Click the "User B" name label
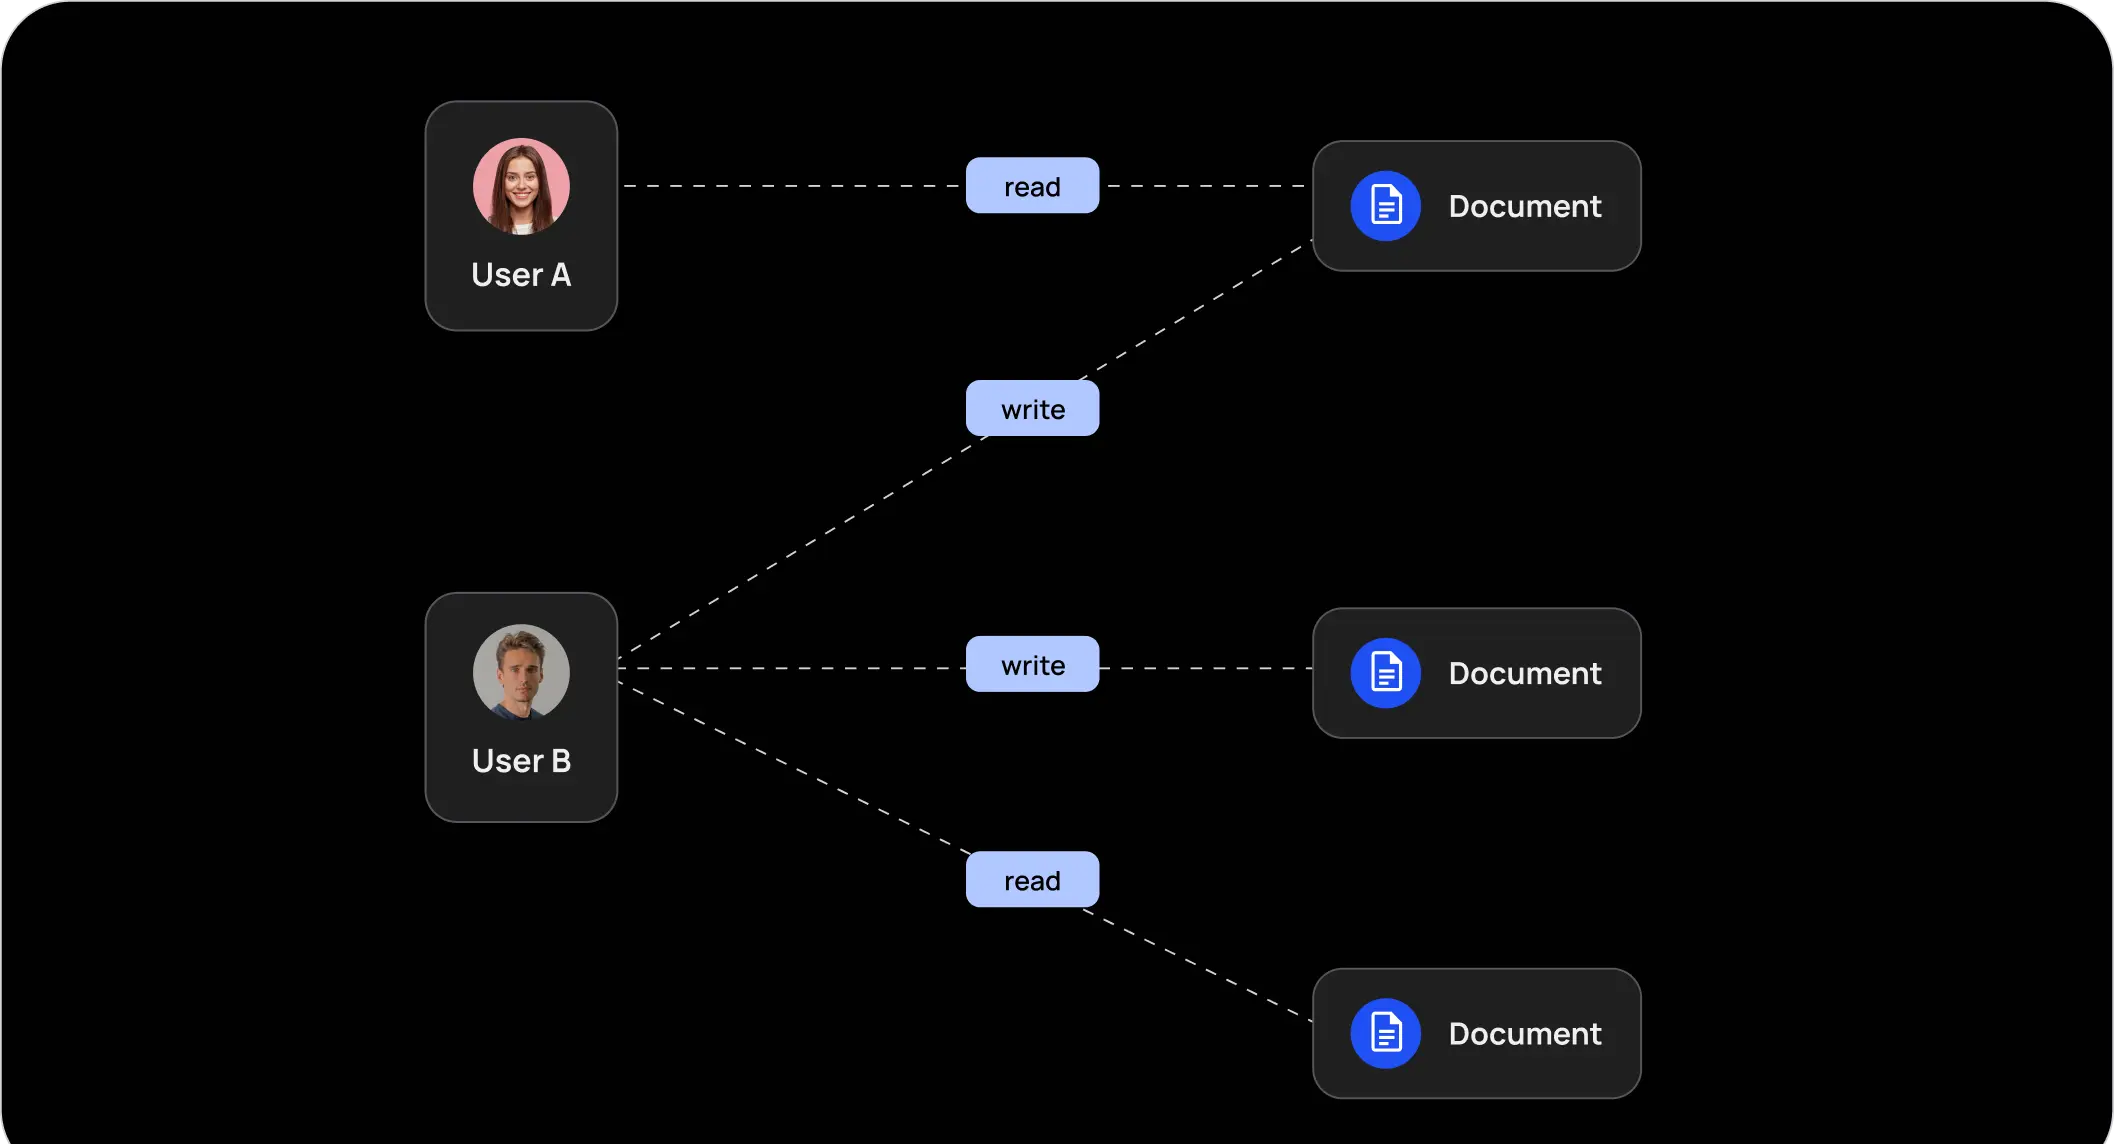Screen dimensions: 2114x1144 521,761
